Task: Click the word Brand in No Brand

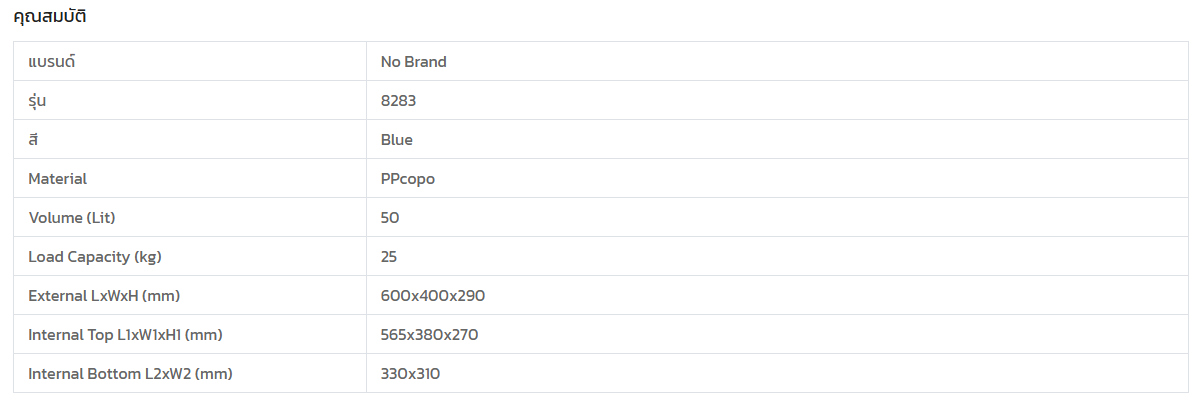Action: tap(425, 62)
